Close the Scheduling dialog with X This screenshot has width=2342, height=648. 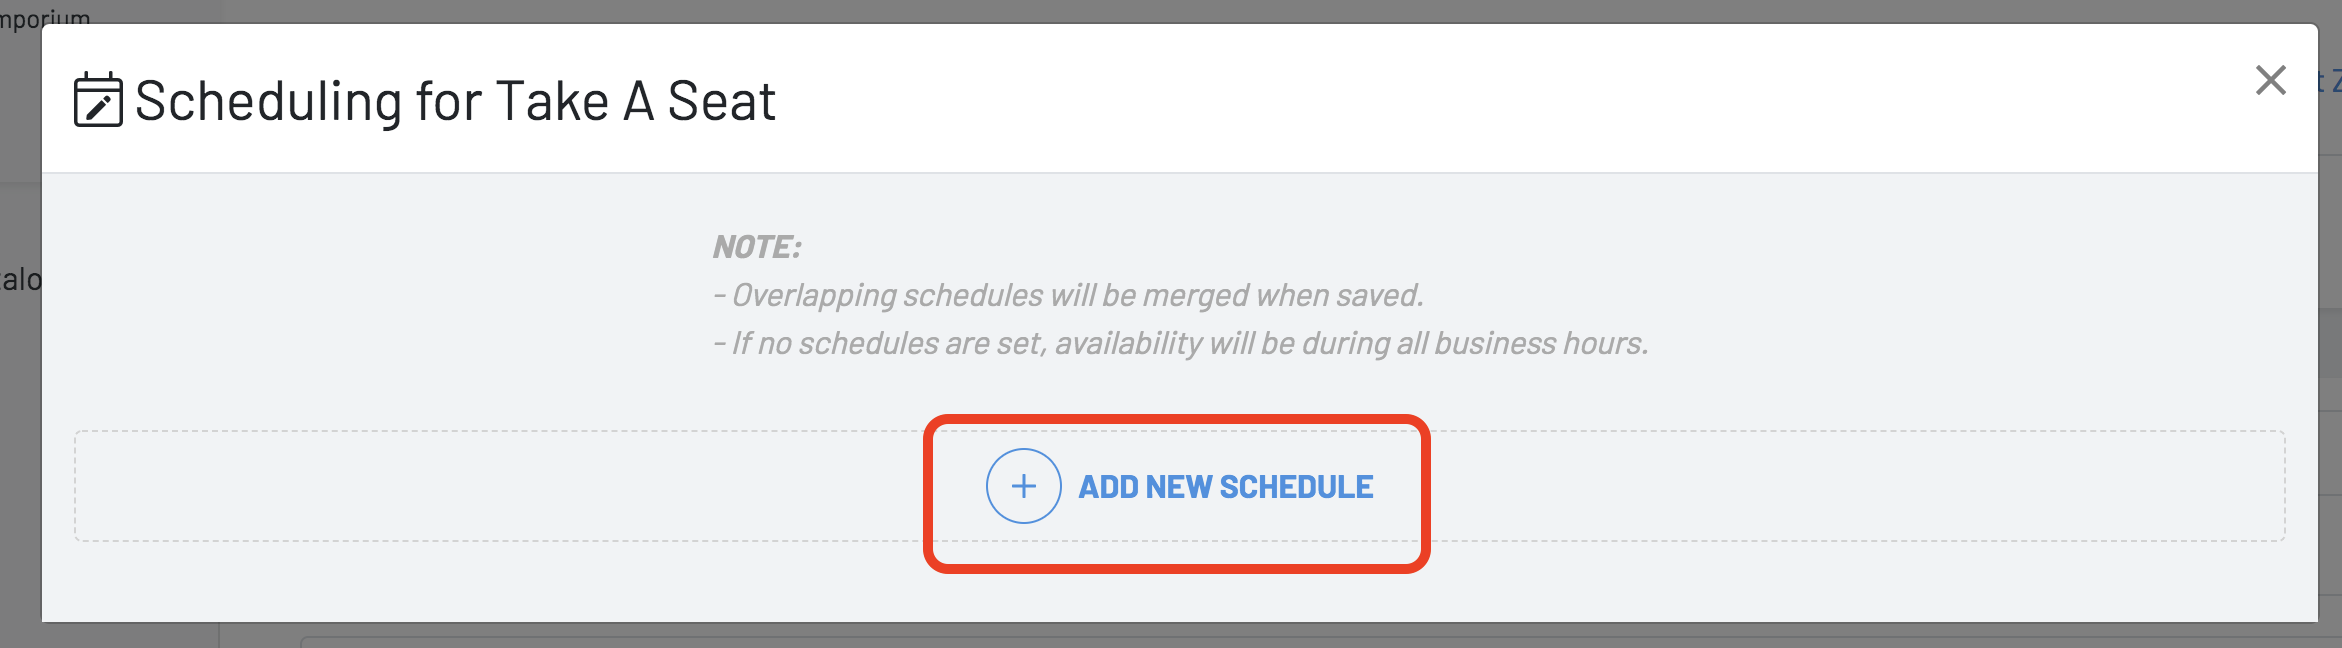coord(2270,80)
